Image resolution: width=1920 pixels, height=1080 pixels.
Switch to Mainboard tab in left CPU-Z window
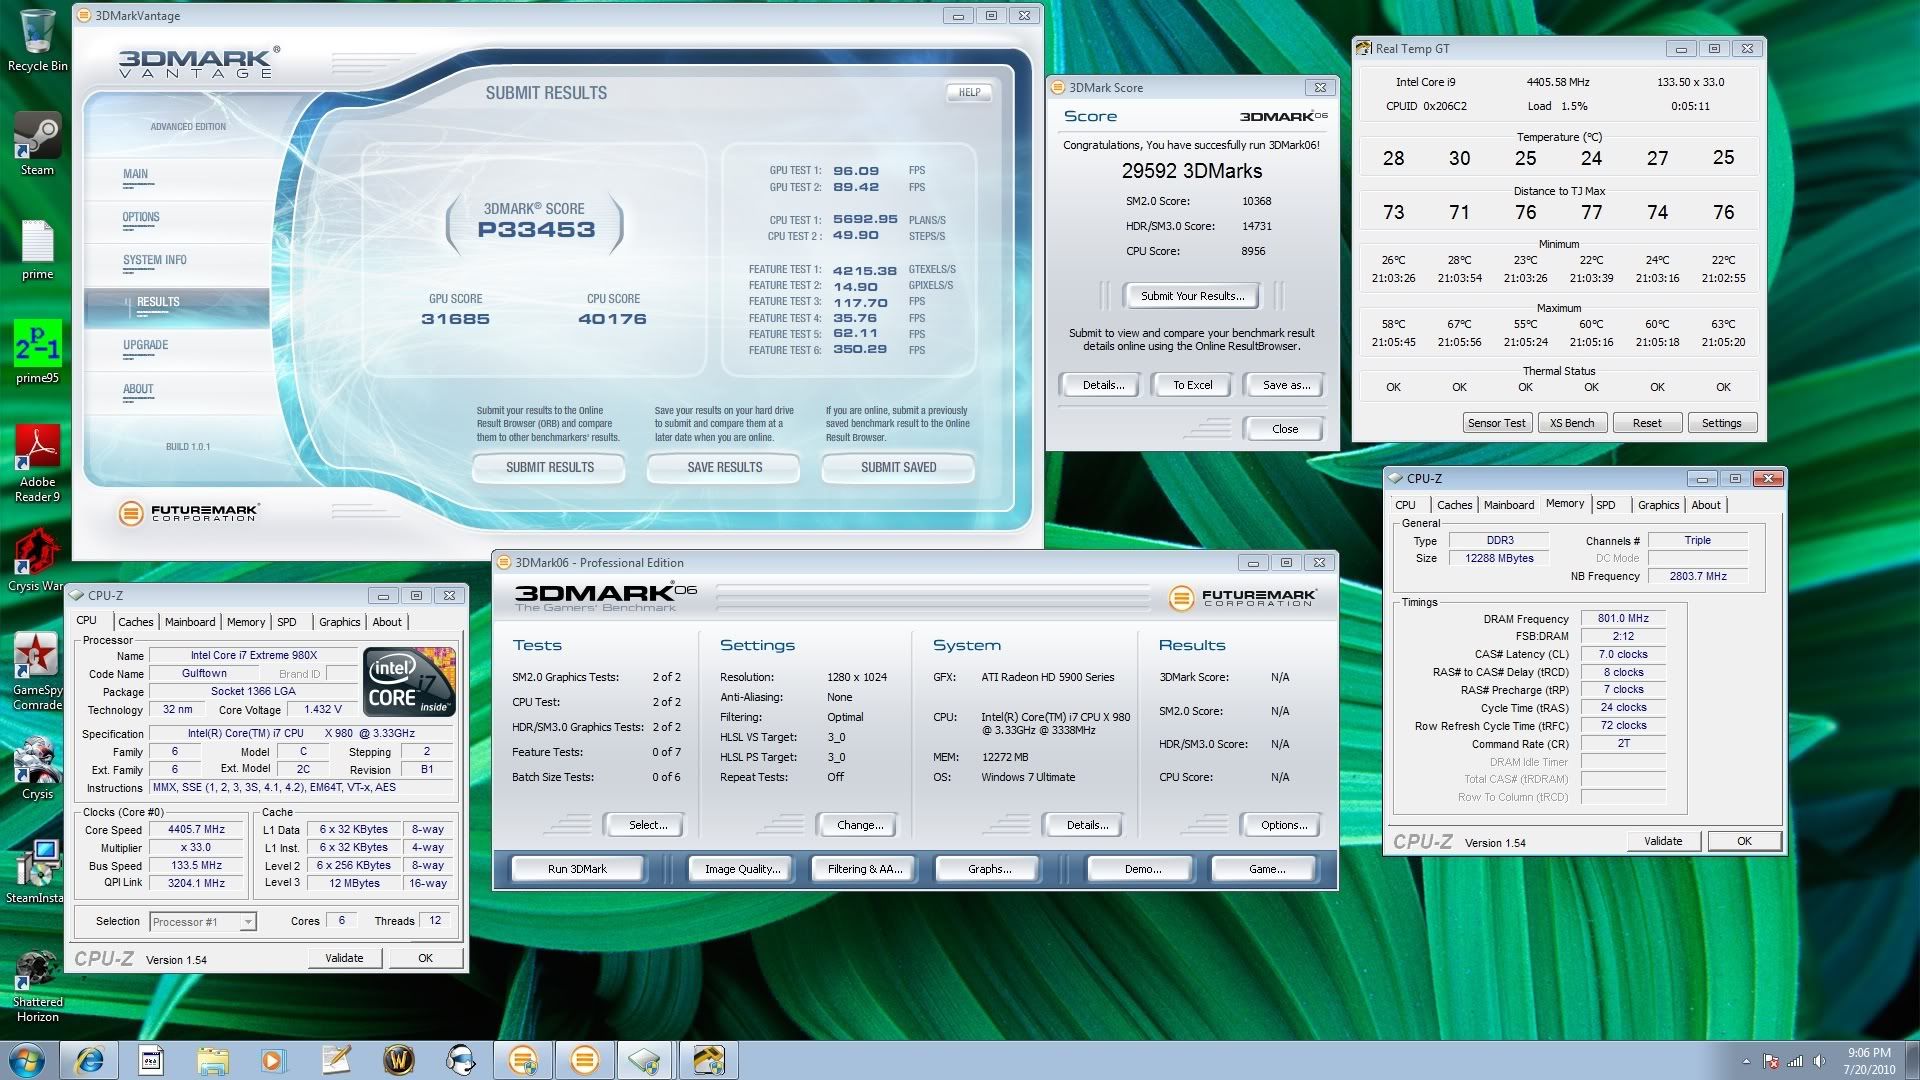[x=190, y=622]
